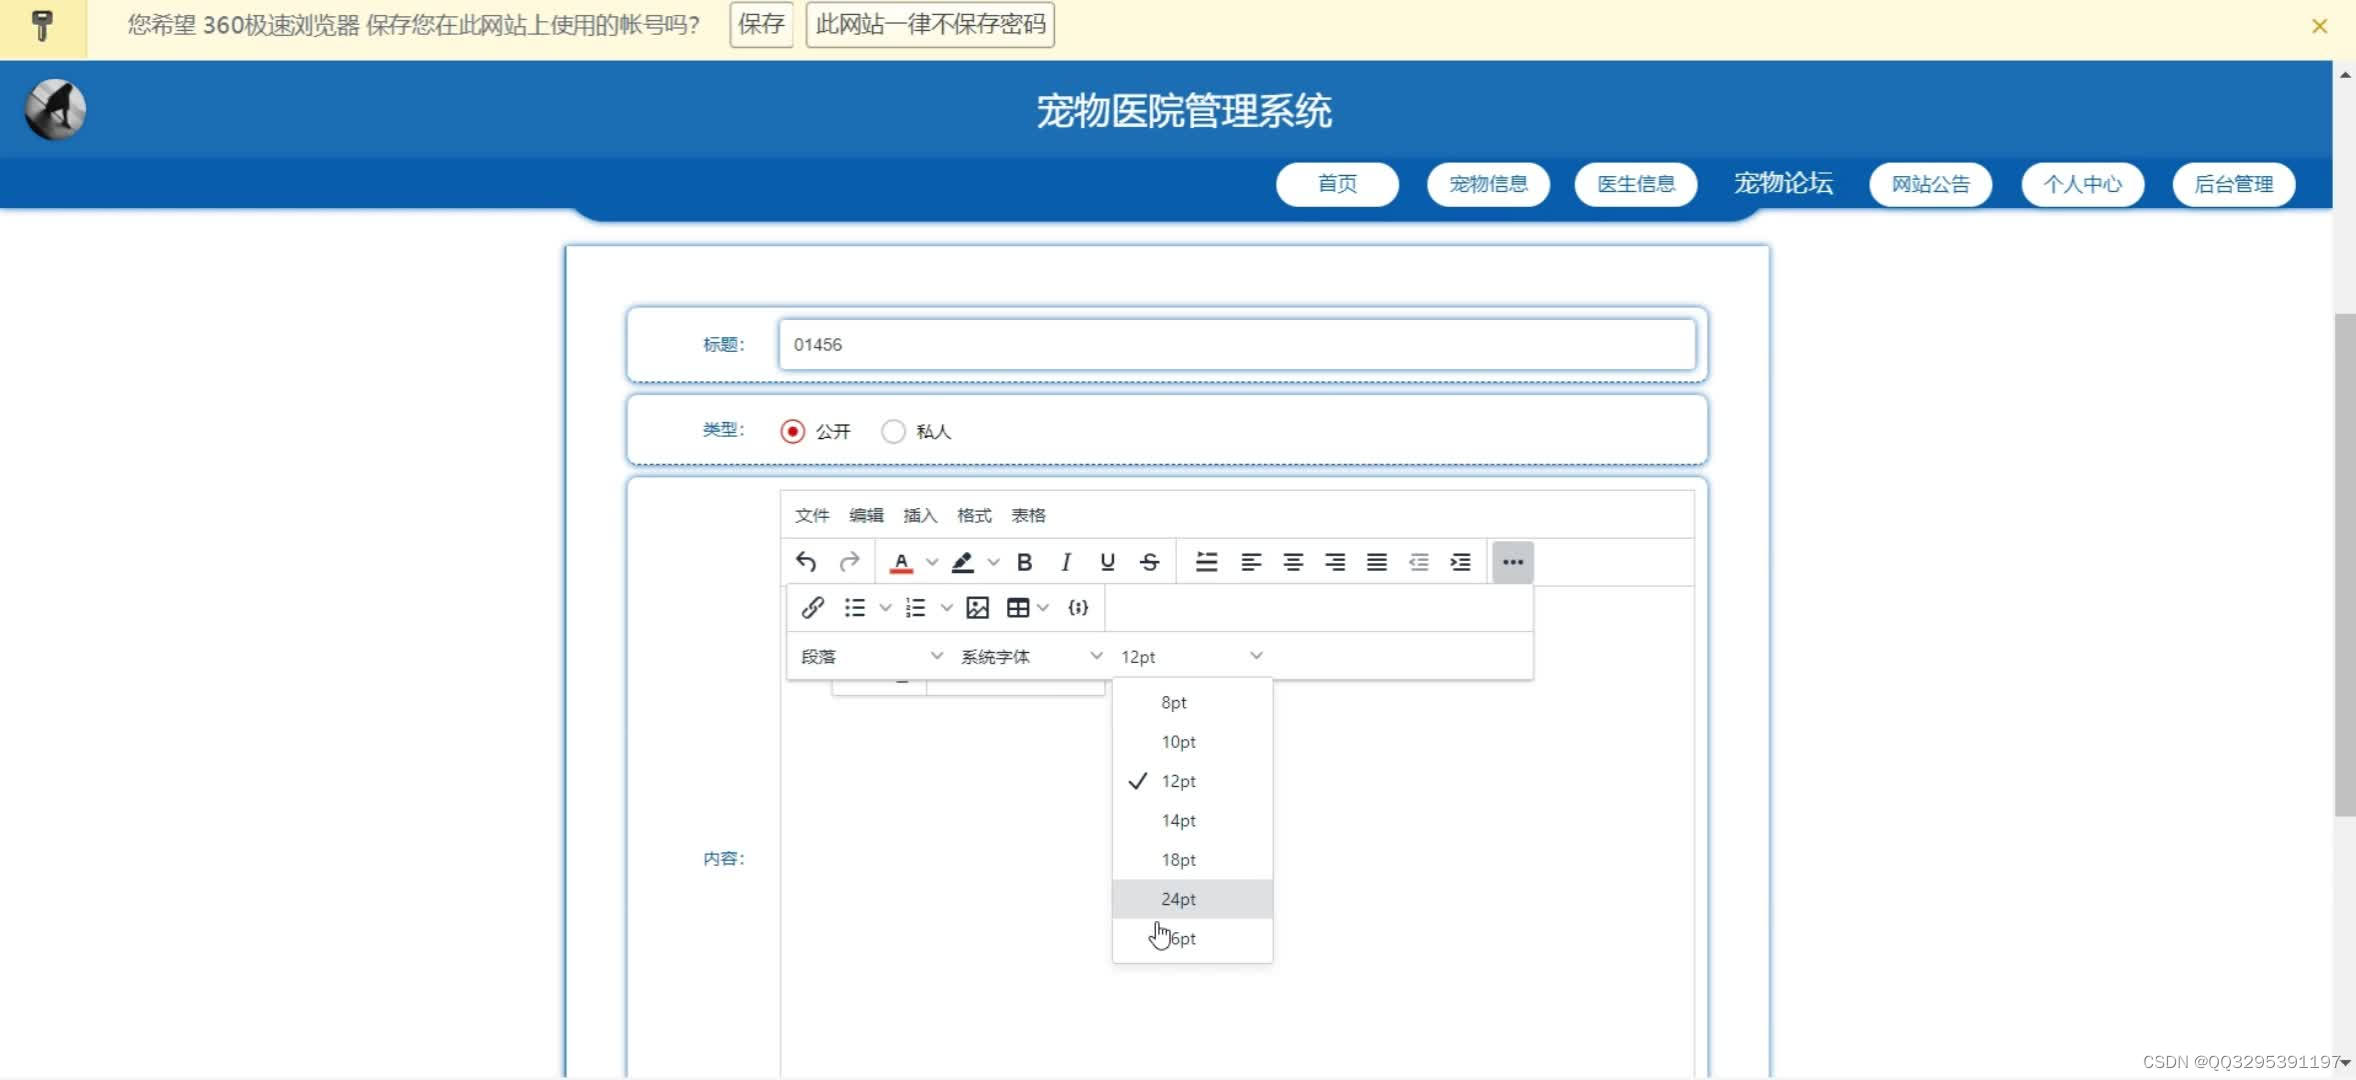The image size is (2356, 1080).
Task: Open text color dropdown arrow
Action: click(x=932, y=562)
